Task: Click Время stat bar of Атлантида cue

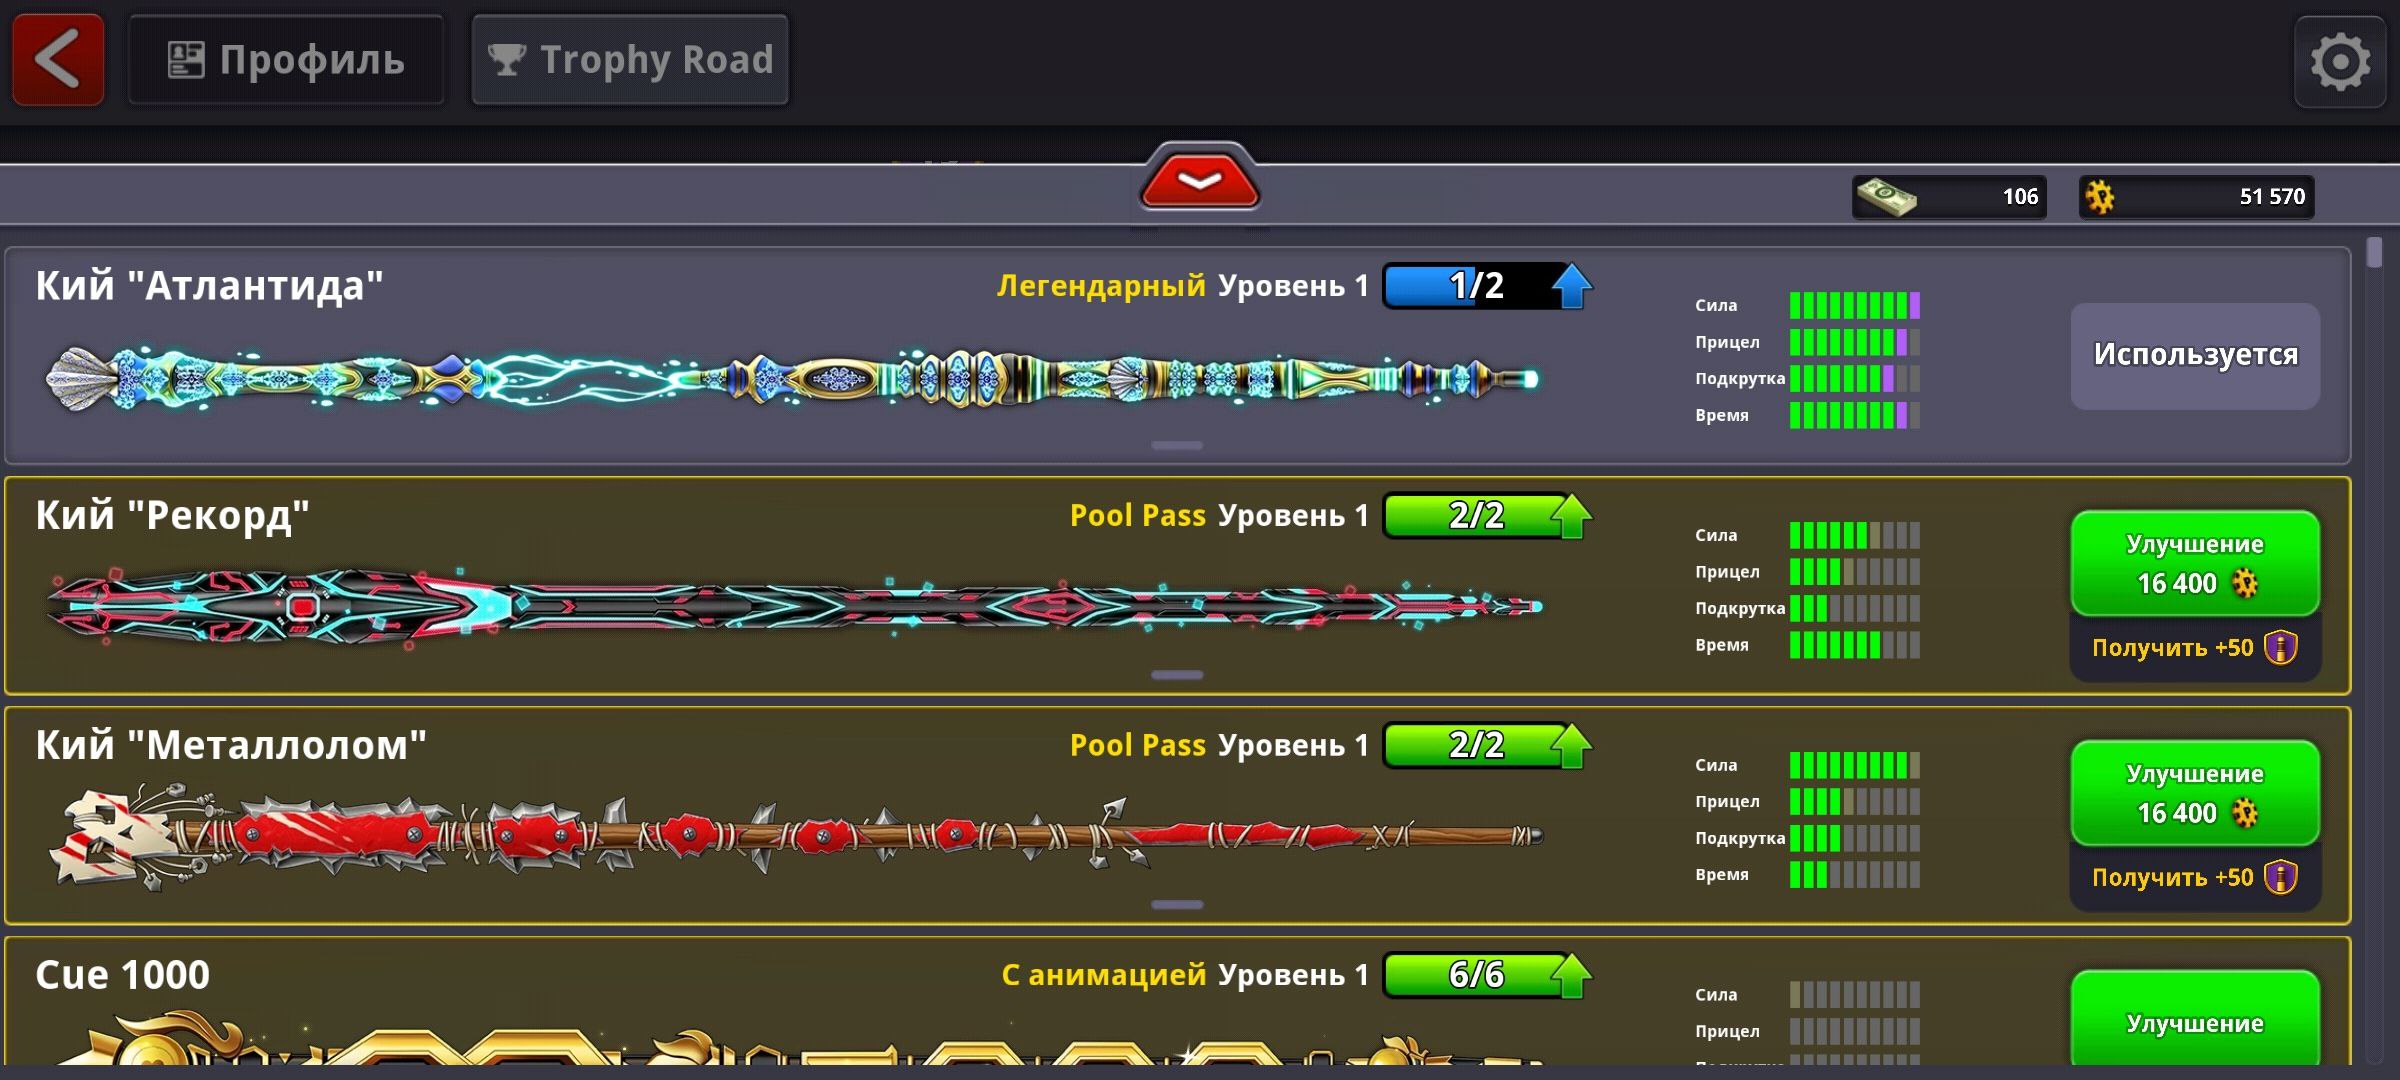Action: click(x=1855, y=415)
